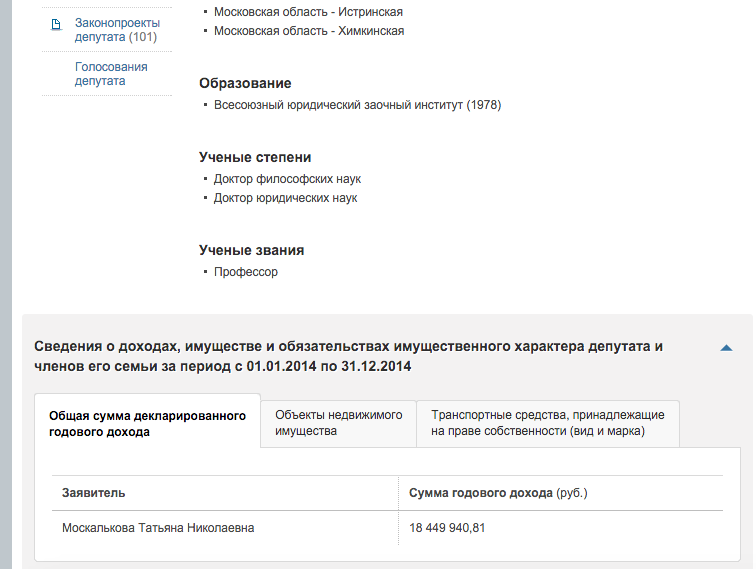Open the Голосования депутата link
The height and width of the screenshot is (569, 756).
click(x=111, y=74)
